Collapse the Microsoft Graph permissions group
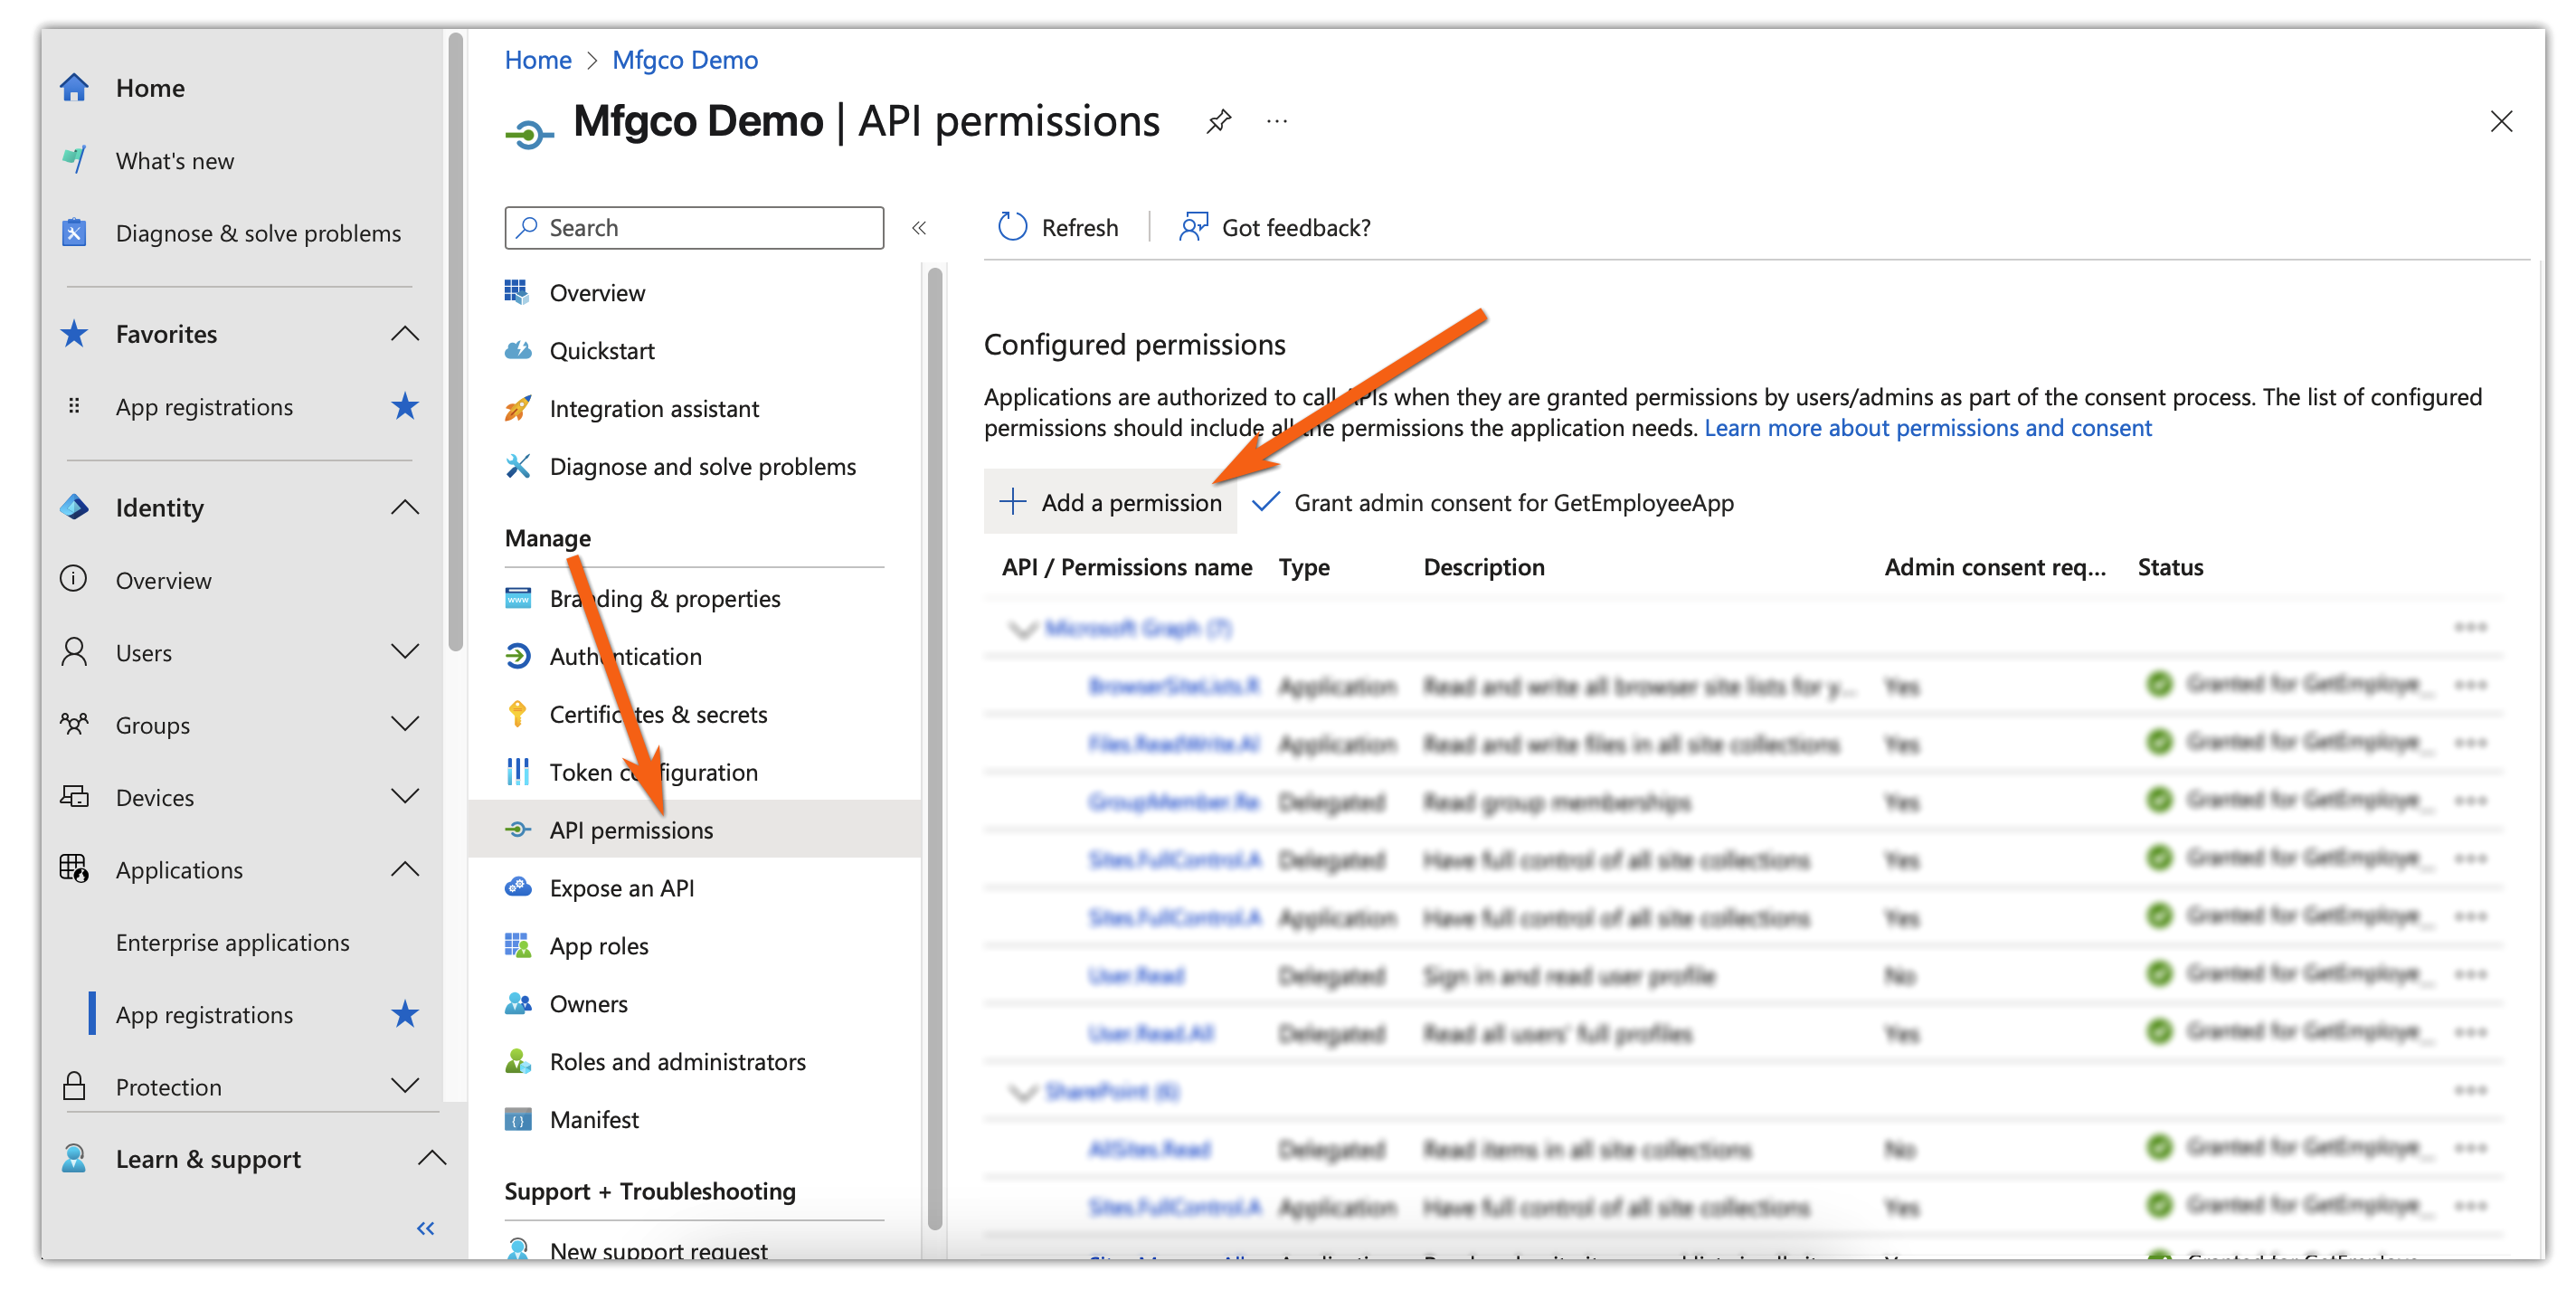This screenshot has height=1290, width=2576. (1022, 629)
